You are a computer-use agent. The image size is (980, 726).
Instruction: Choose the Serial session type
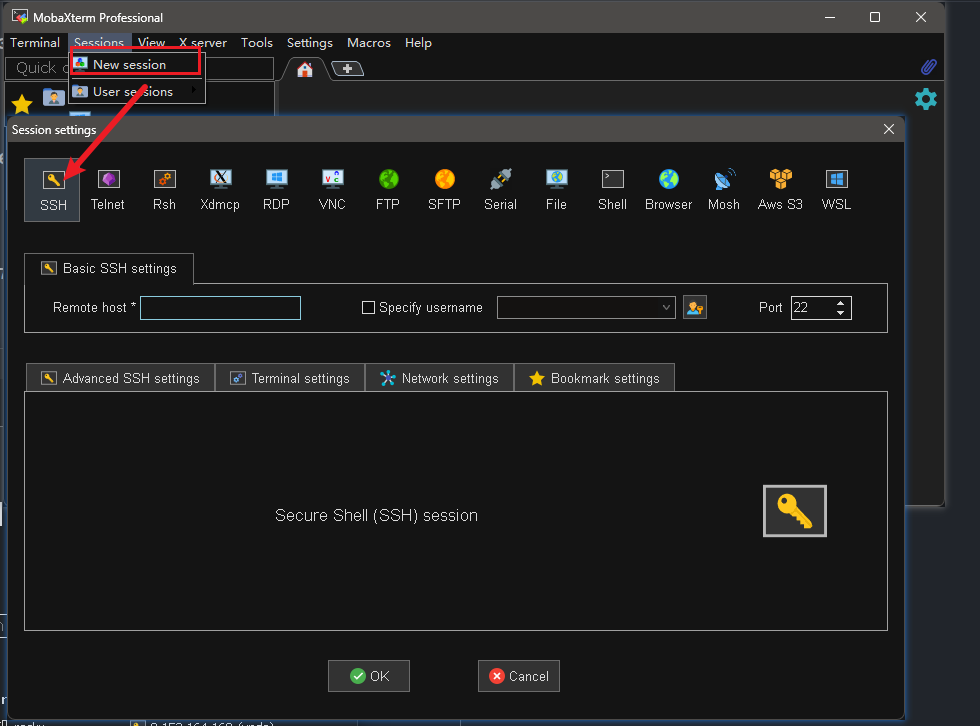pyautogui.click(x=500, y=190)
